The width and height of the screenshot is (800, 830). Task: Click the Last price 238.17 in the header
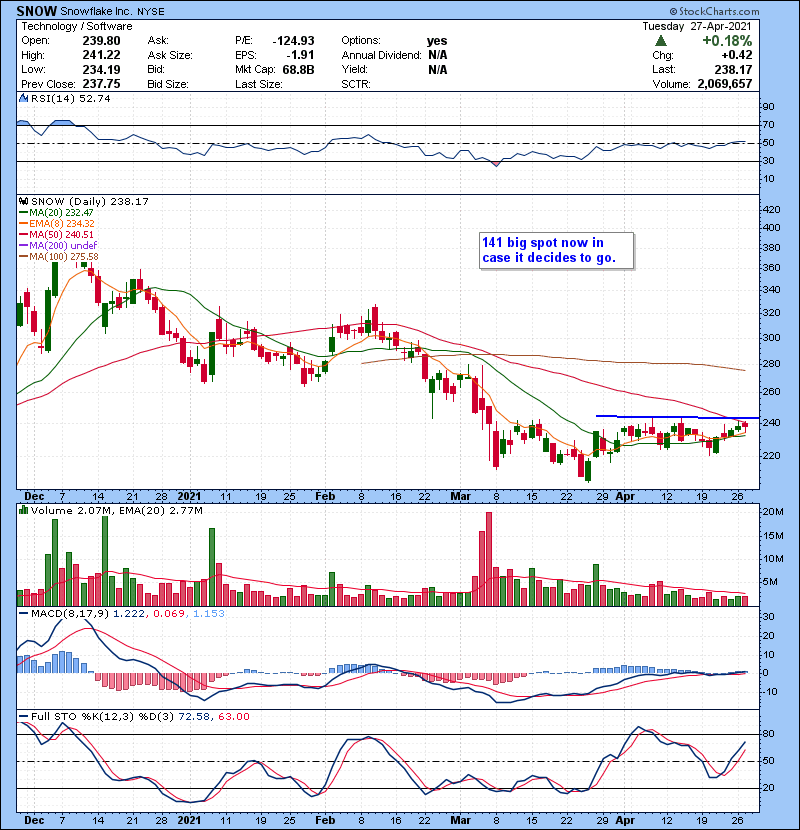point(733,69)
